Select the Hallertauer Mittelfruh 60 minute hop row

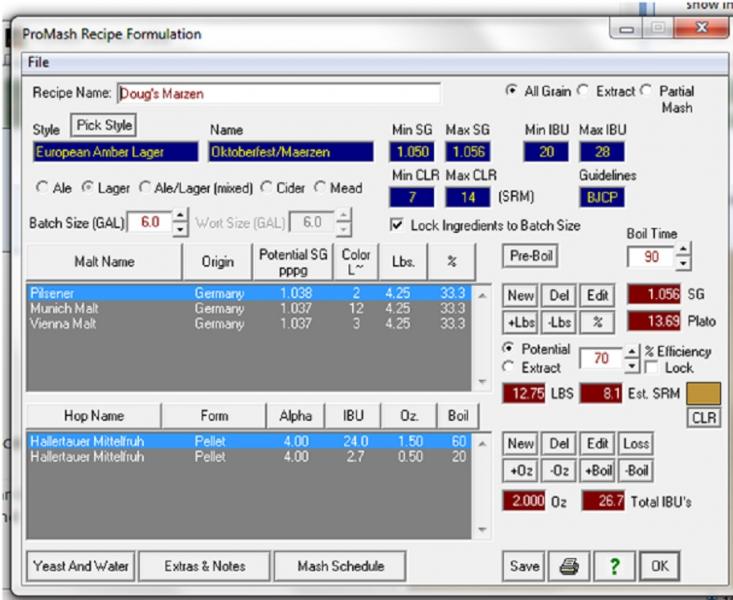[x=249, y=441]
